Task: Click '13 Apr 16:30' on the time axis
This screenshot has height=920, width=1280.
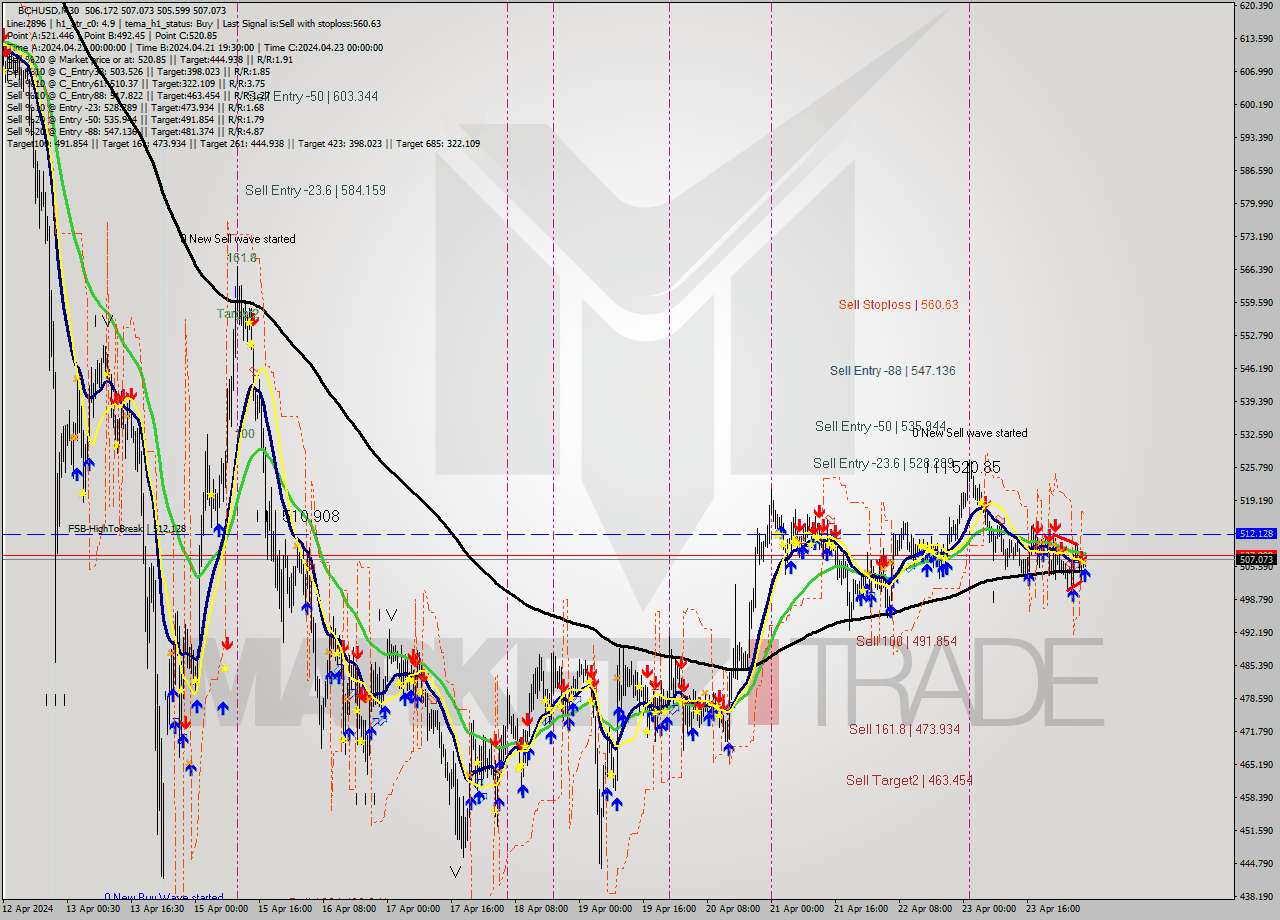Action: click(158, 910)
